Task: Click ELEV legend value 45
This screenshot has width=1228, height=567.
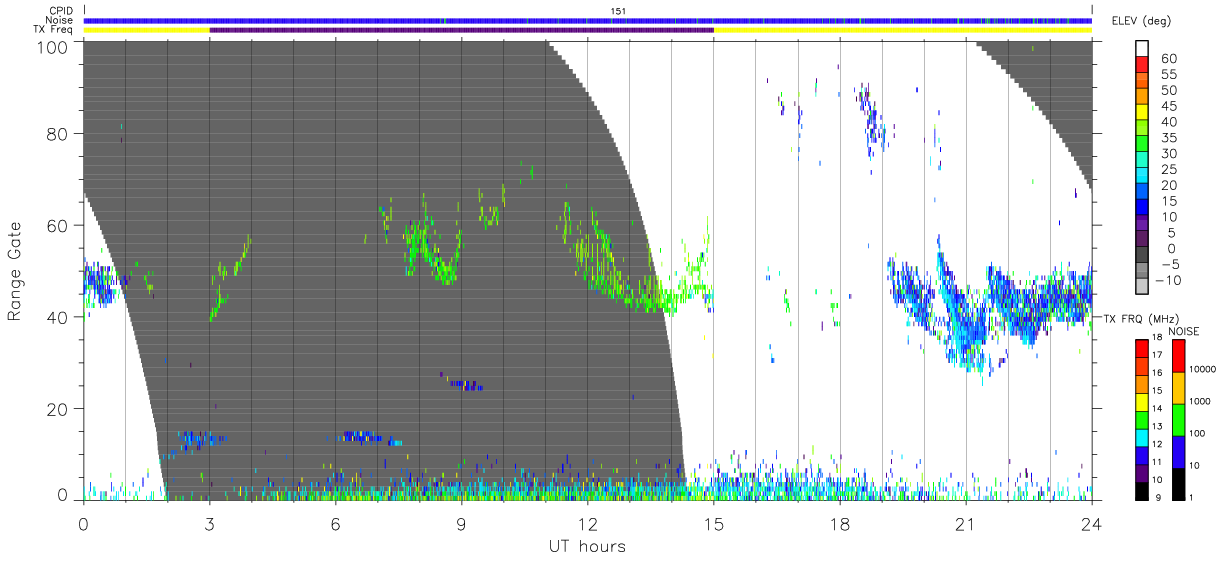Action: (1167, 106)
